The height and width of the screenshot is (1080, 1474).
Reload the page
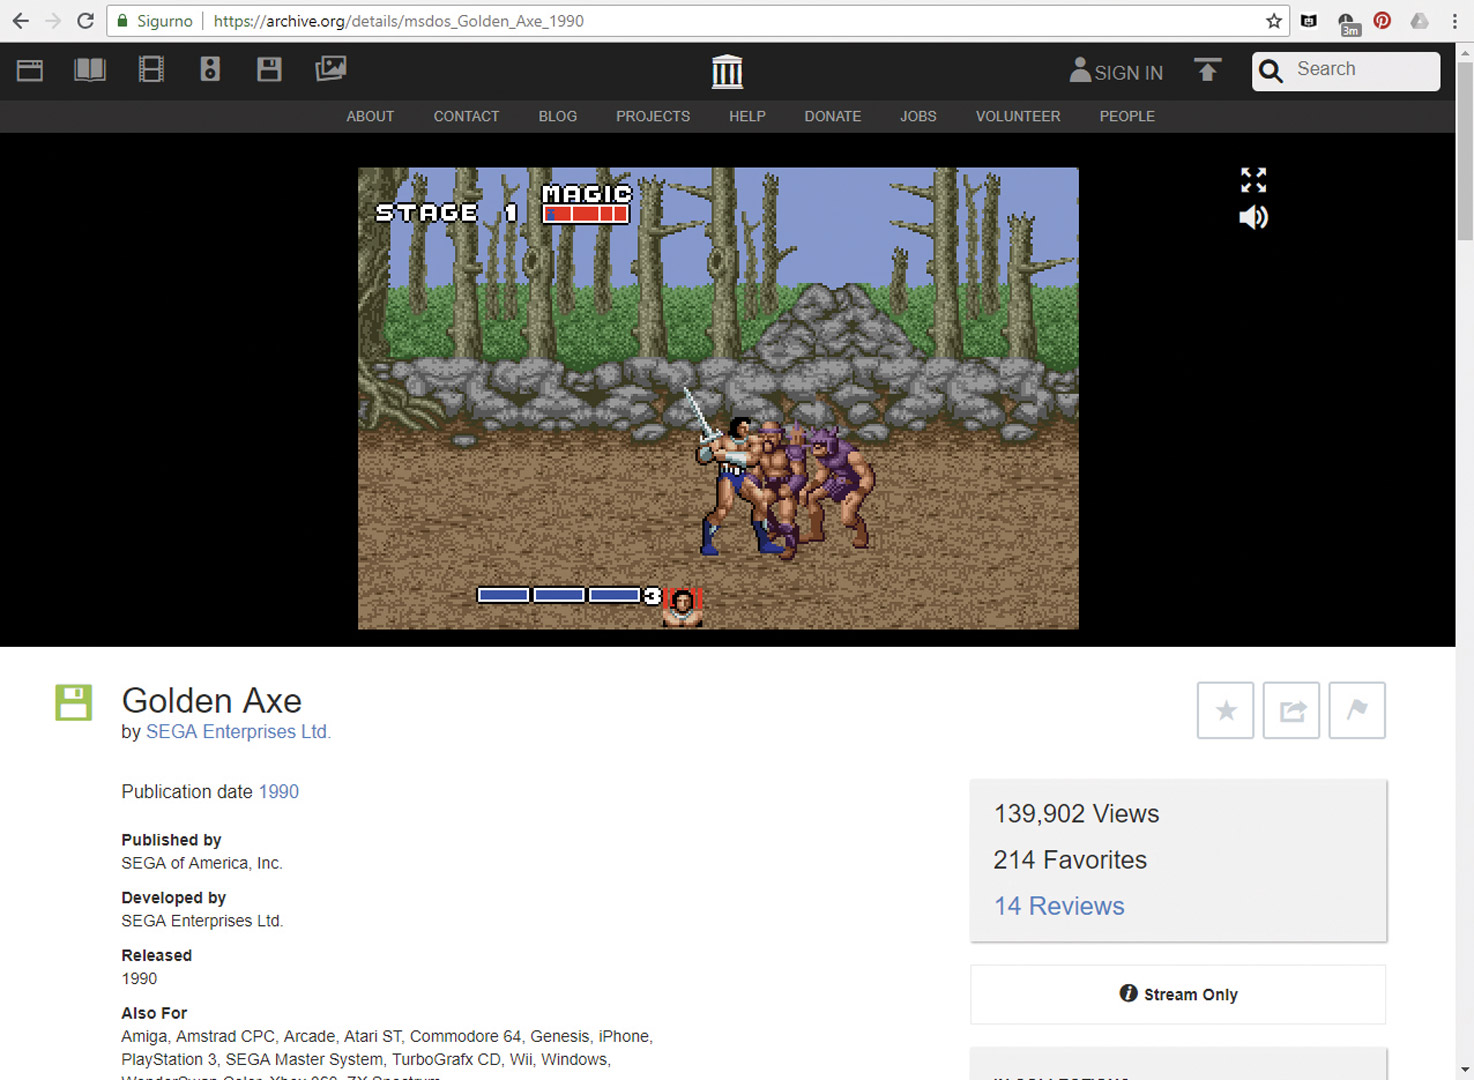tap(86, 21)
